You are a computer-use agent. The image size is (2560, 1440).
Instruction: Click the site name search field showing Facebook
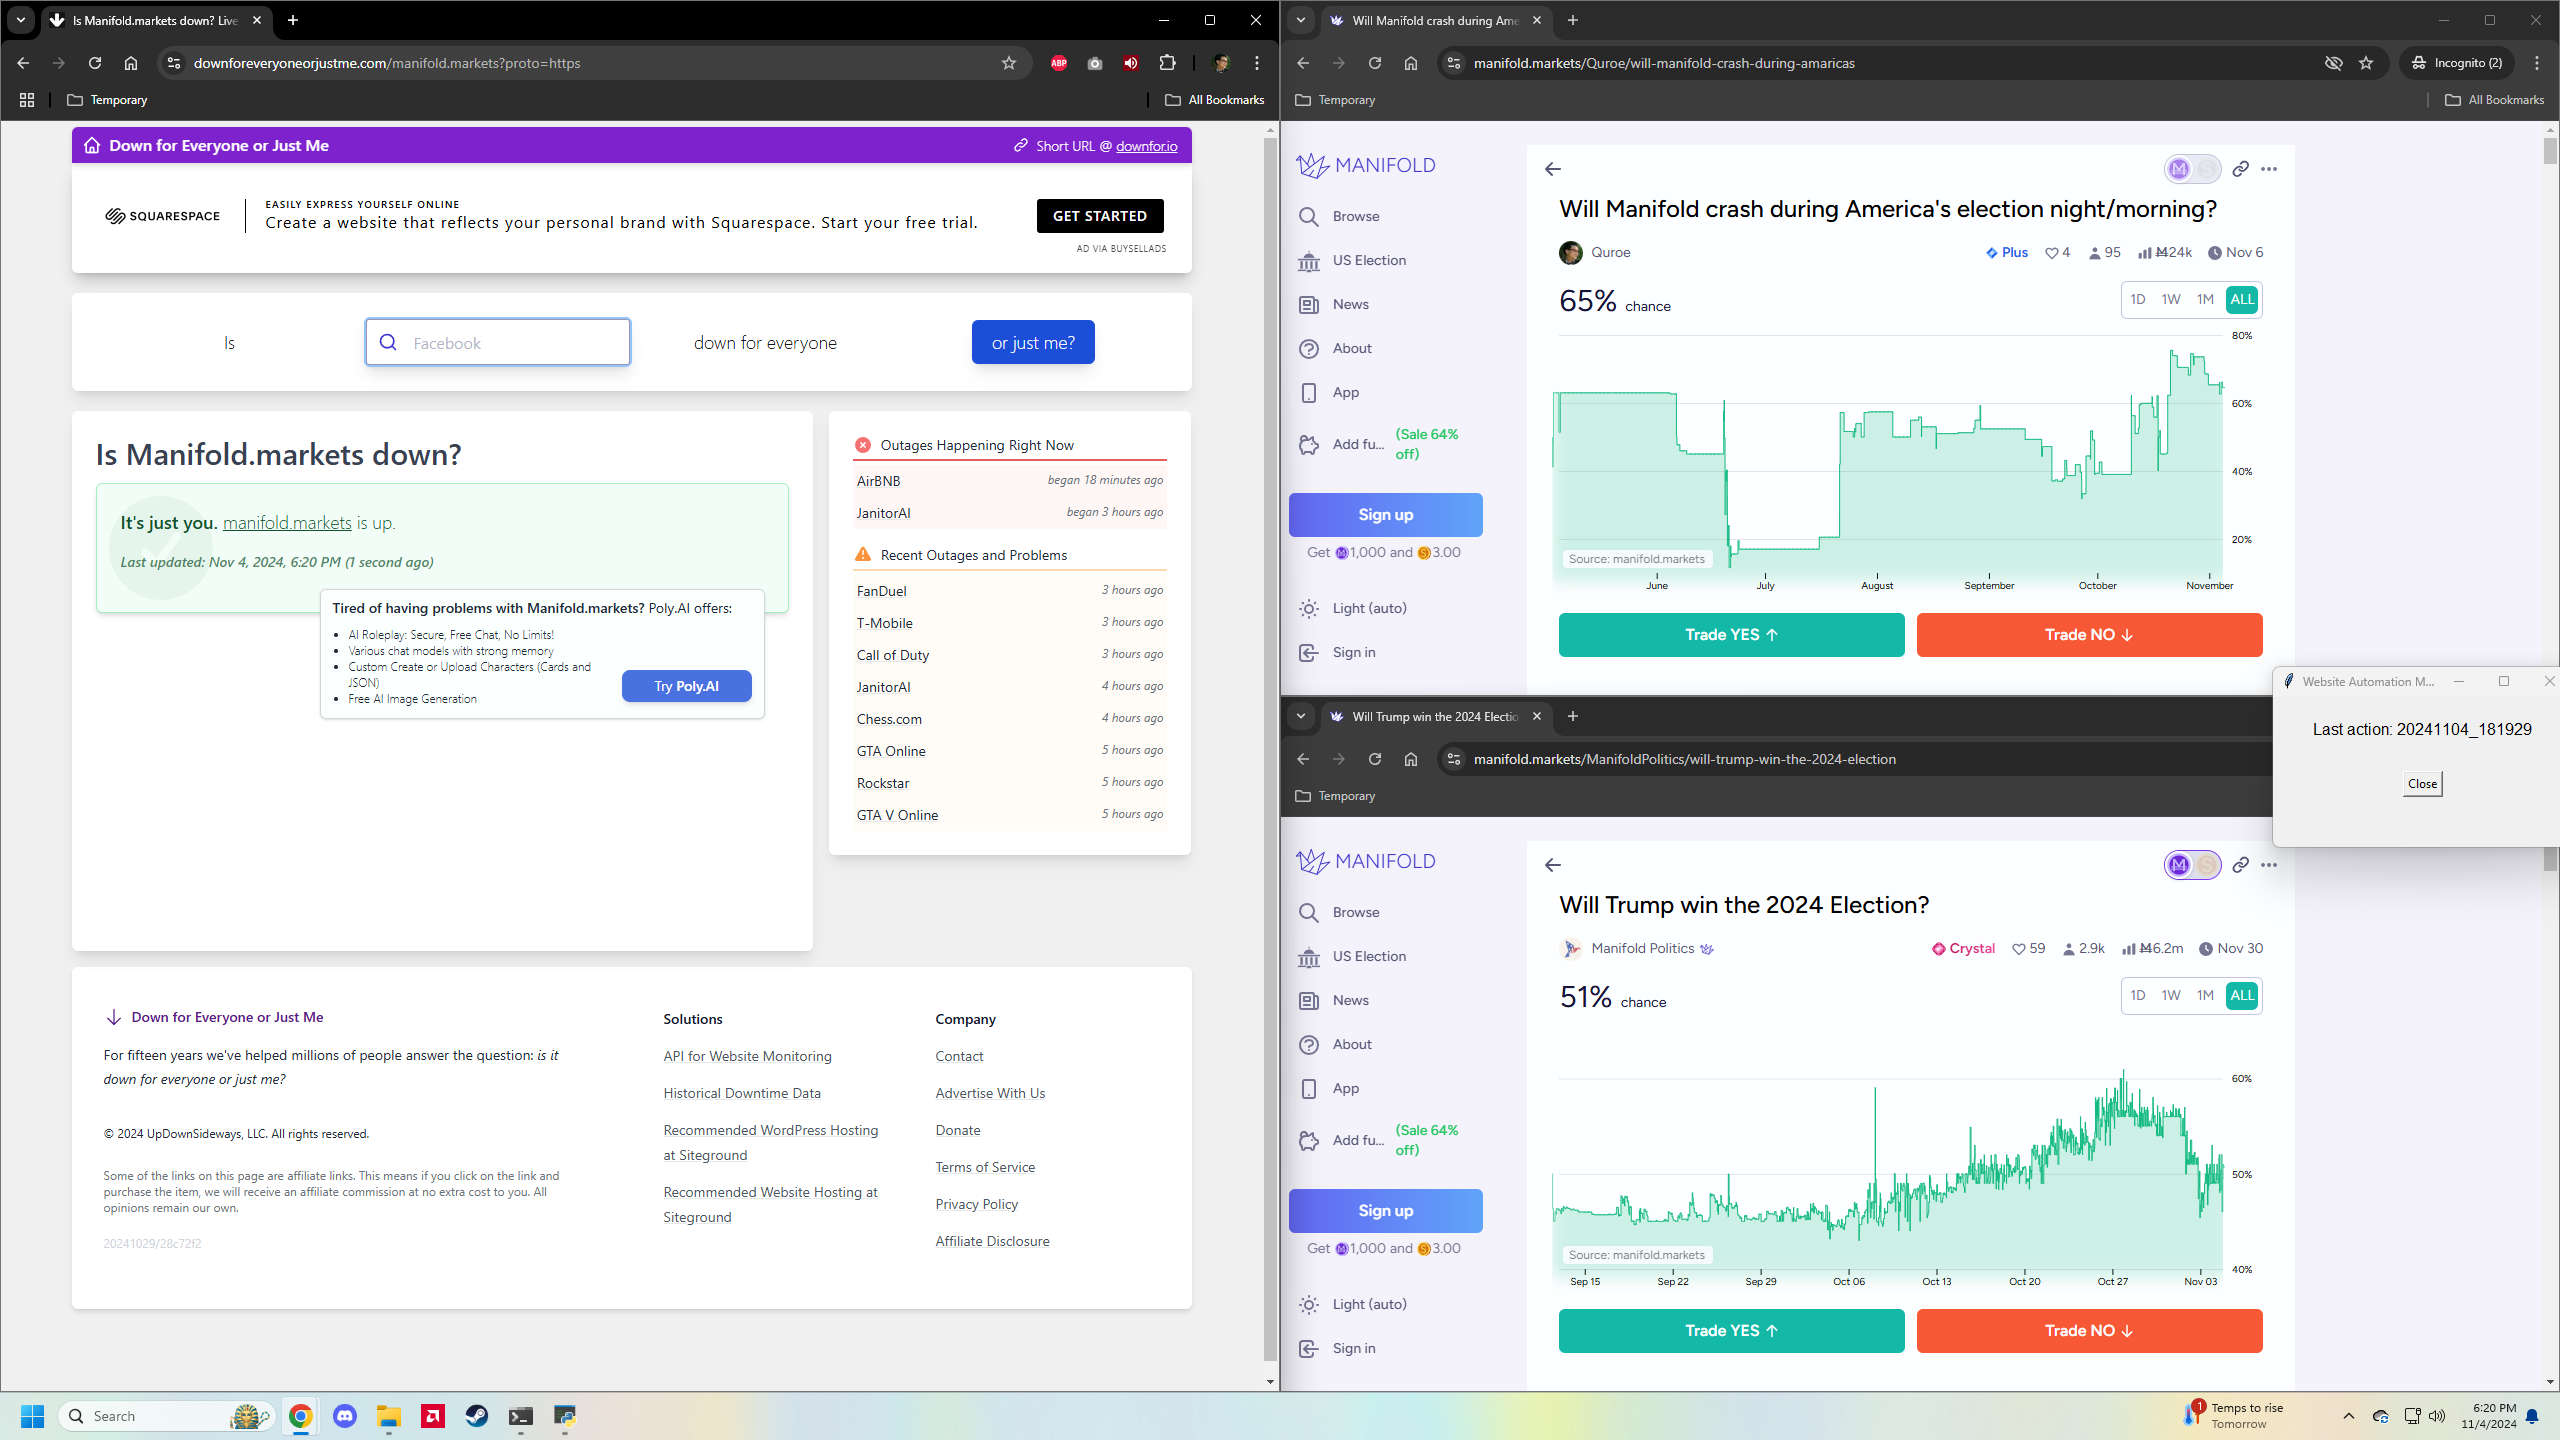498,342
